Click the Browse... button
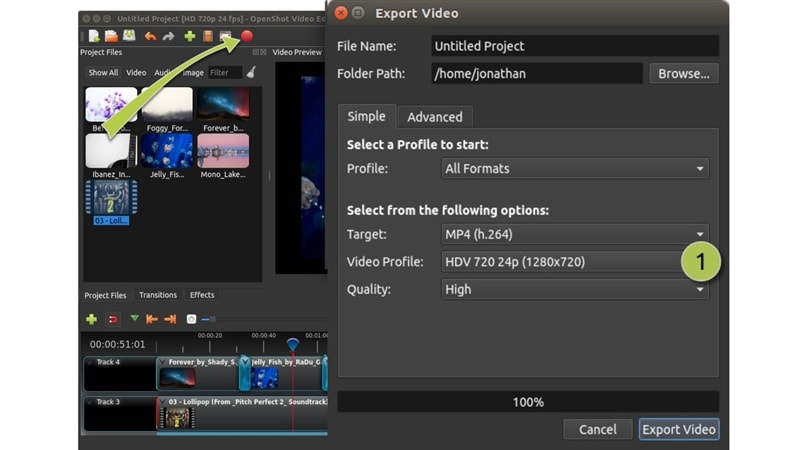800x450 pixels. tap(684, 73)
